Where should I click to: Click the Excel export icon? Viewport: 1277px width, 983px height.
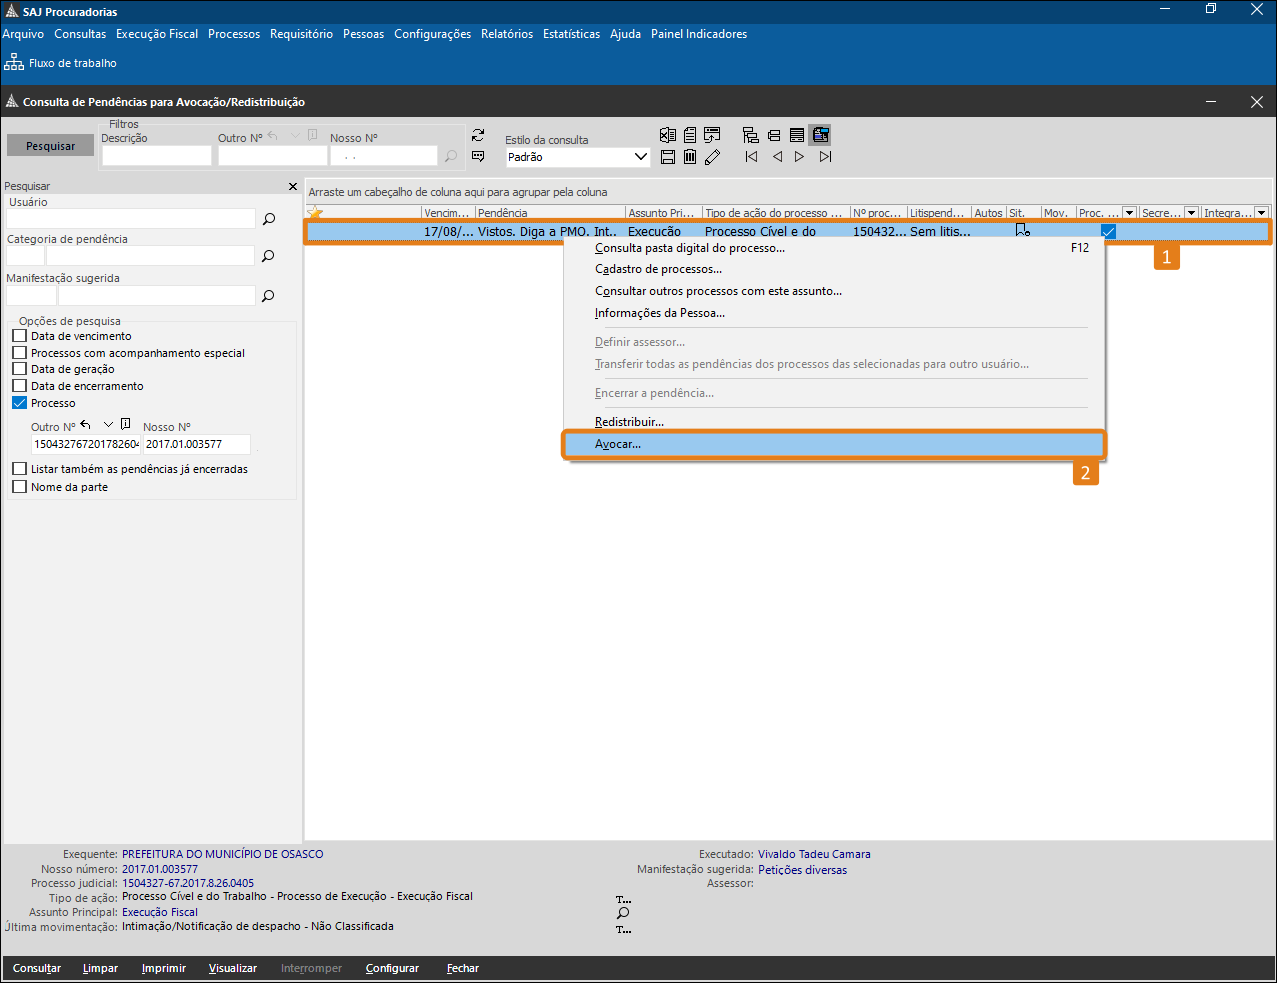pyautogui.click(x=668, y=135)
